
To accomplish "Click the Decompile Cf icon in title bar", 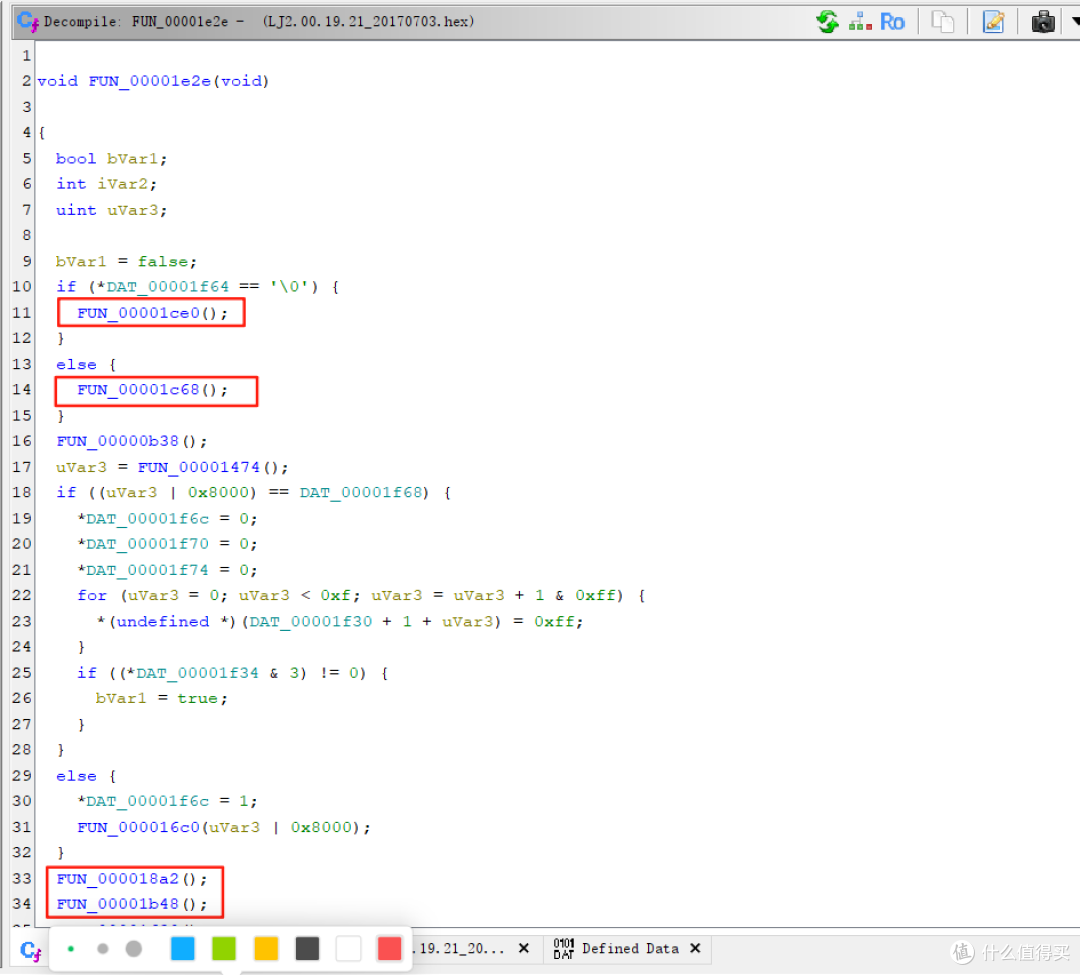I will click(x=28, y=21).
